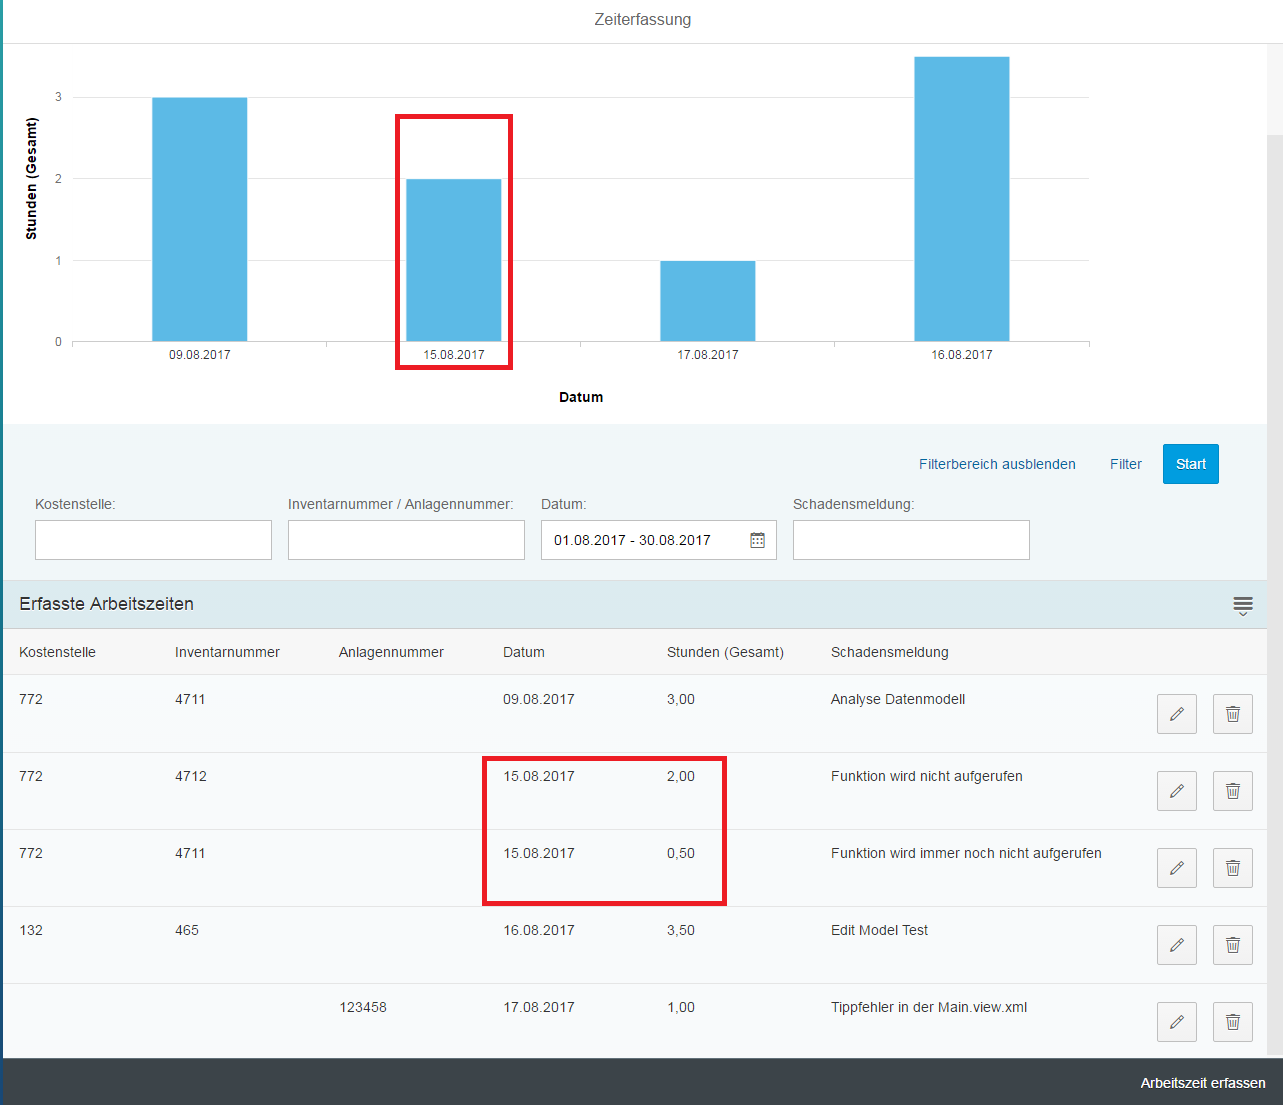Delete the immer noch nicht aufgerufen row

[1233, 868]
